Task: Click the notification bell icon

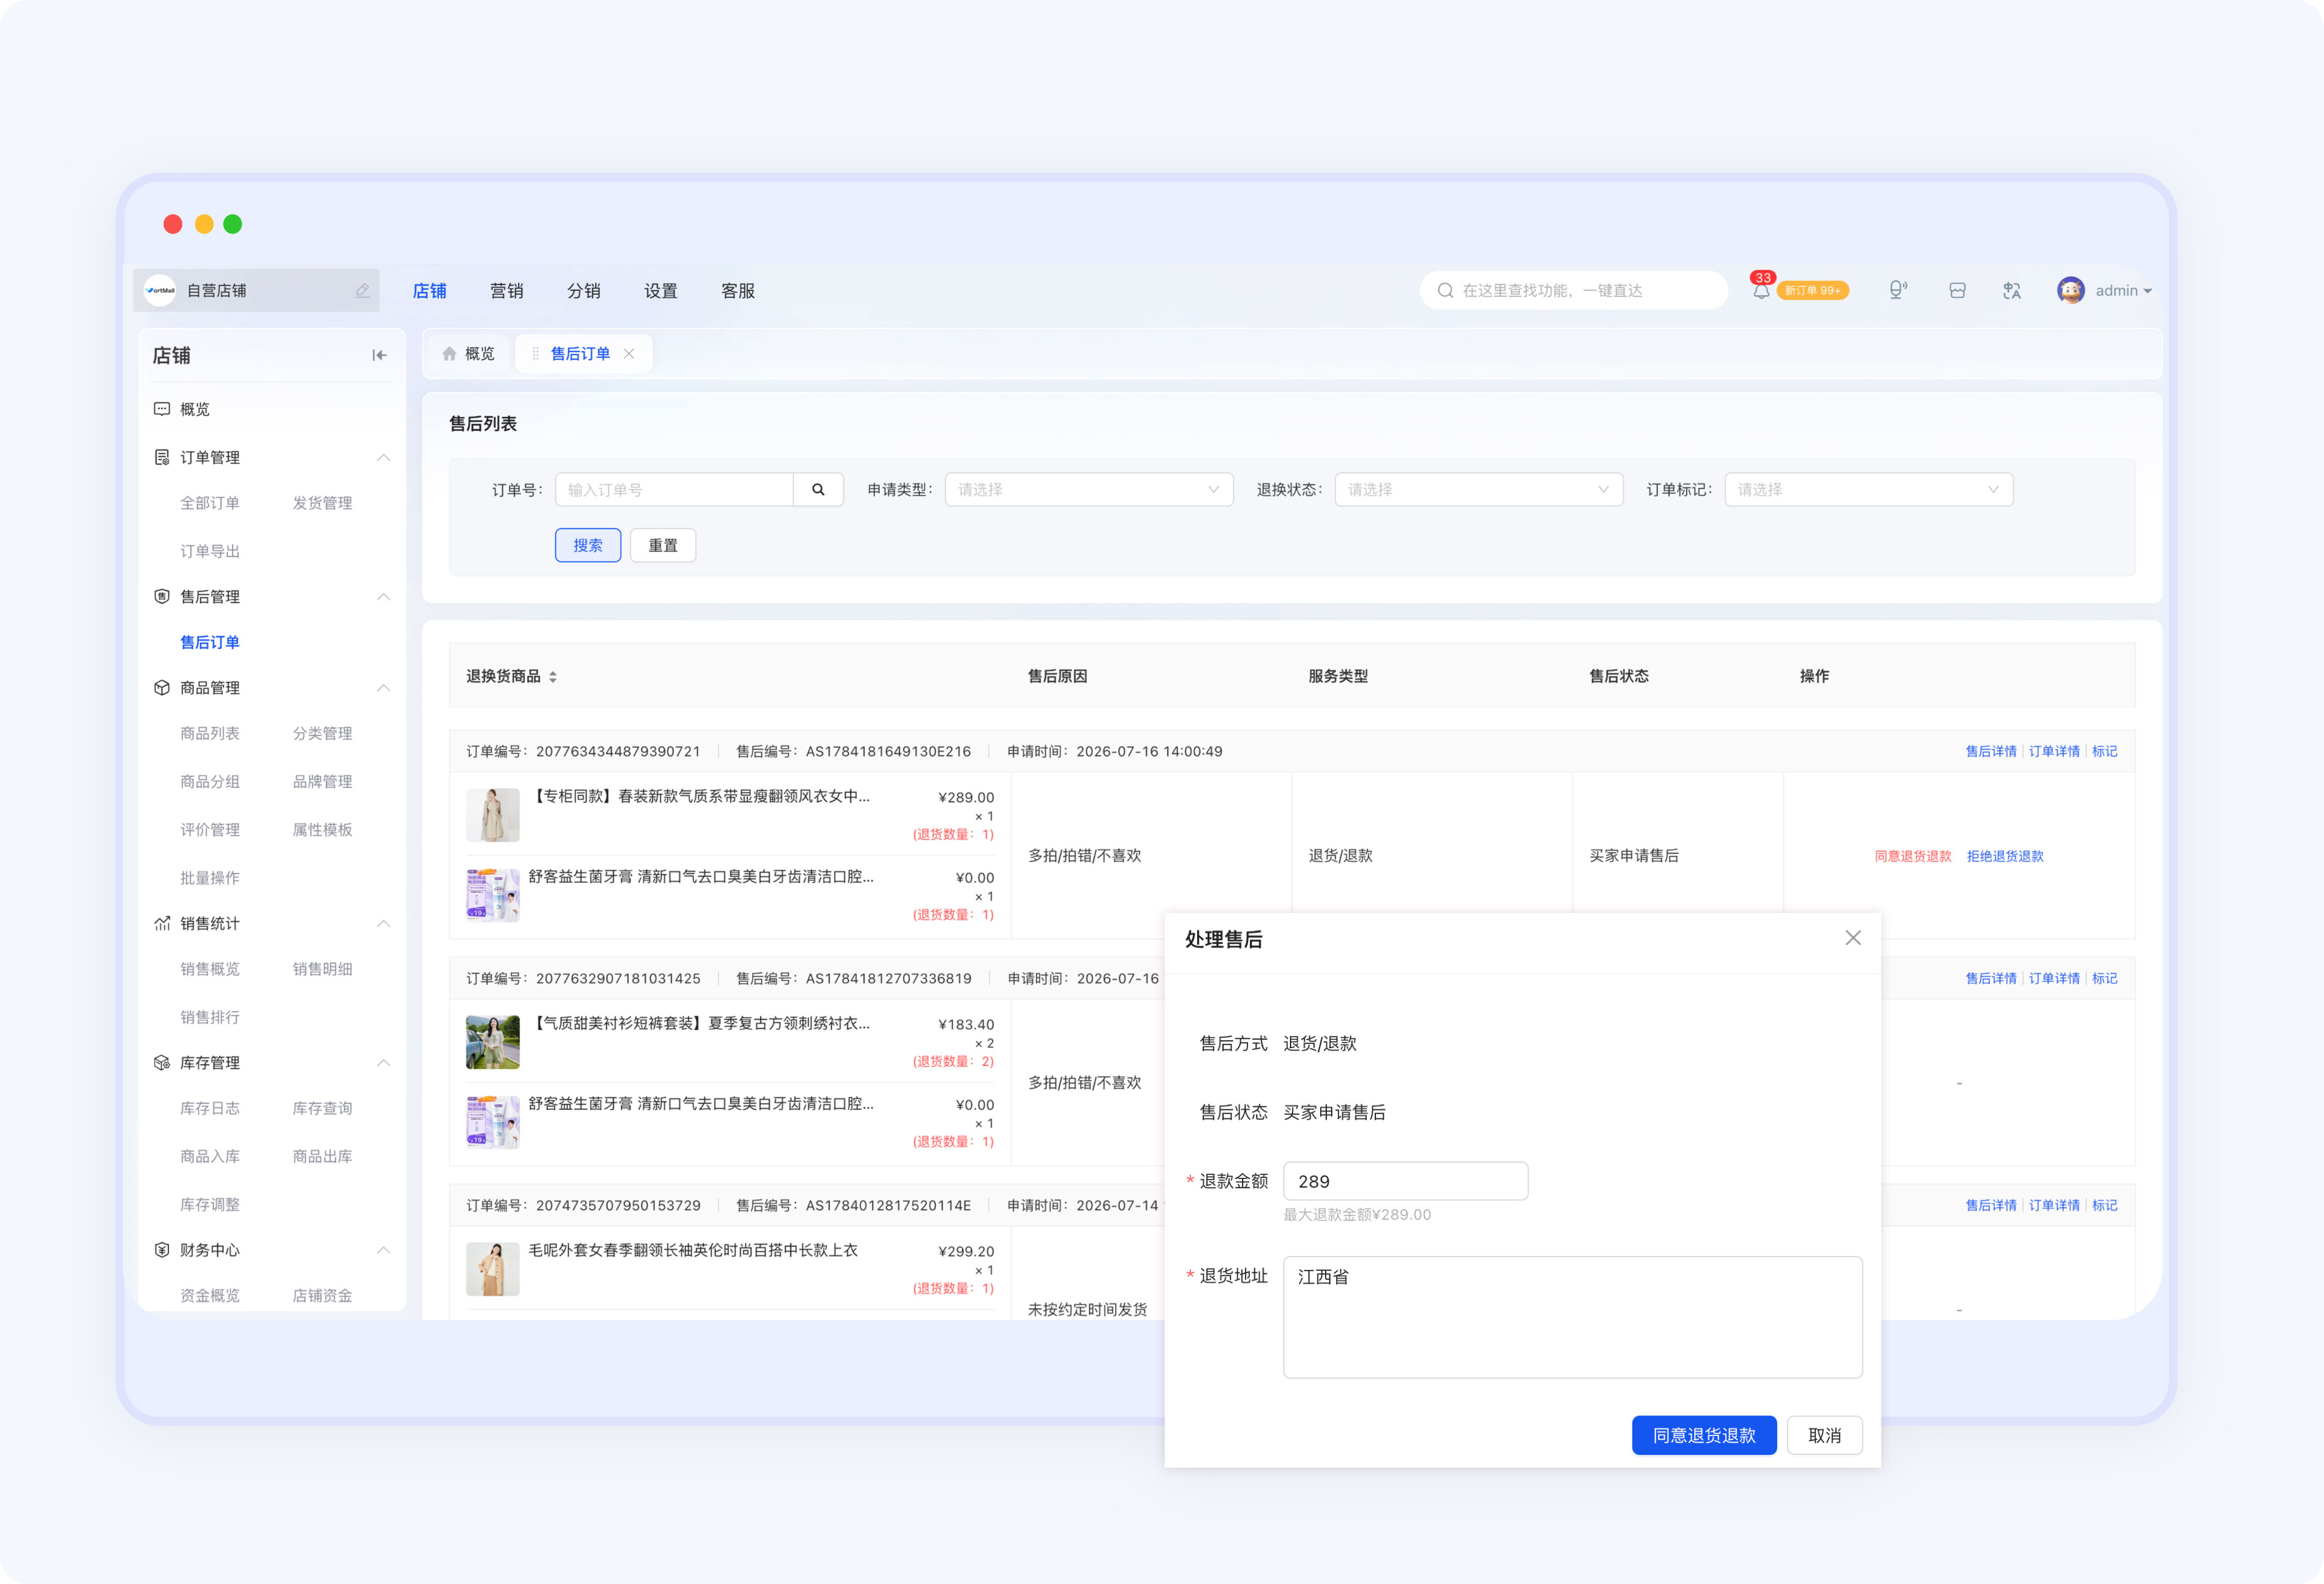Action: pos(1760,291)
